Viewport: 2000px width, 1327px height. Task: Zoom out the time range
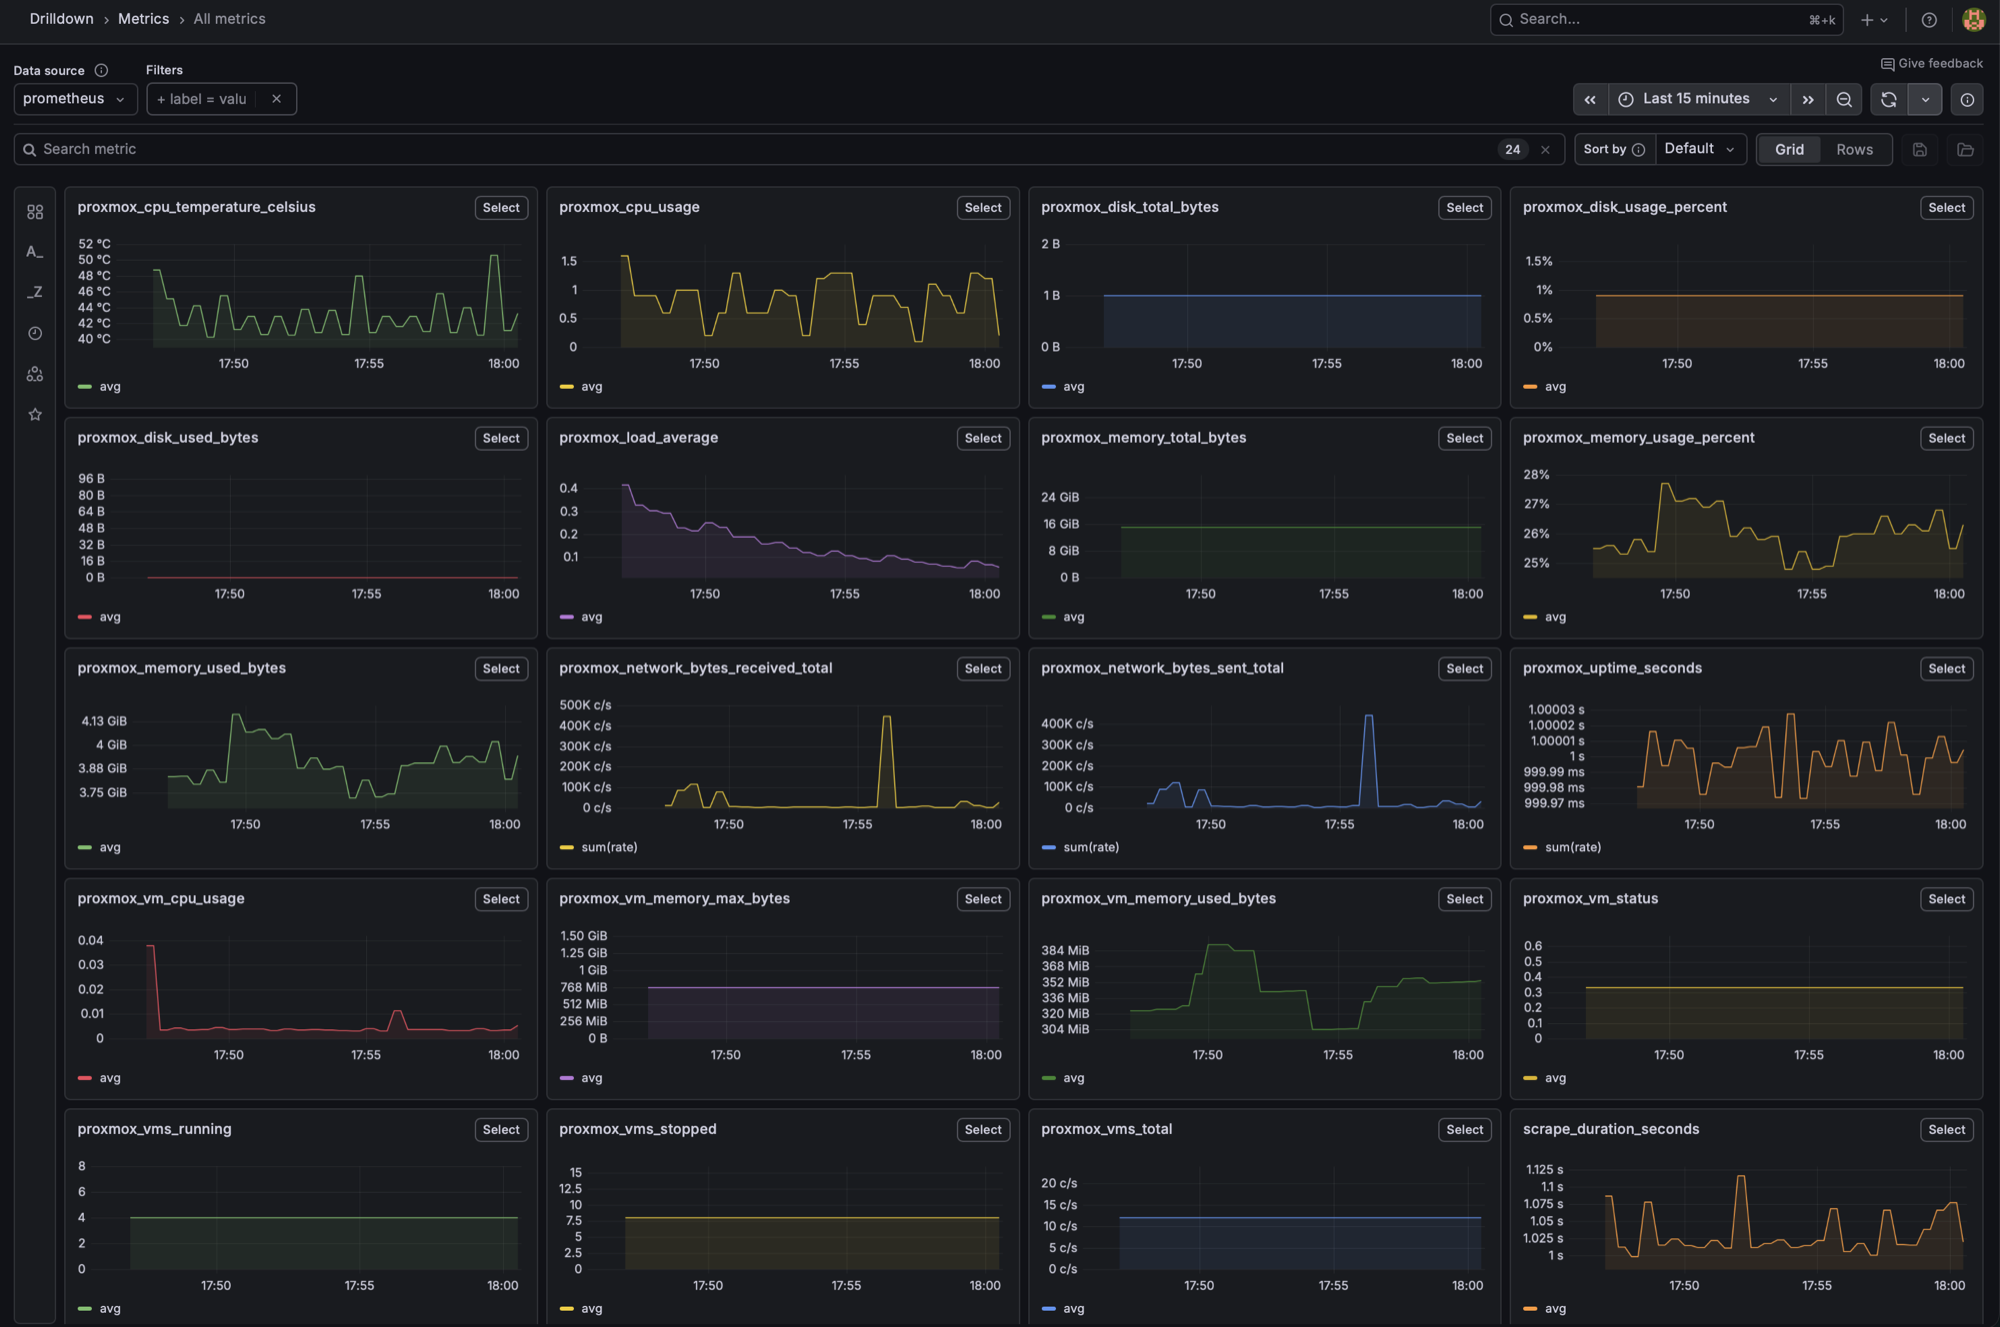tap(1844, 99)
